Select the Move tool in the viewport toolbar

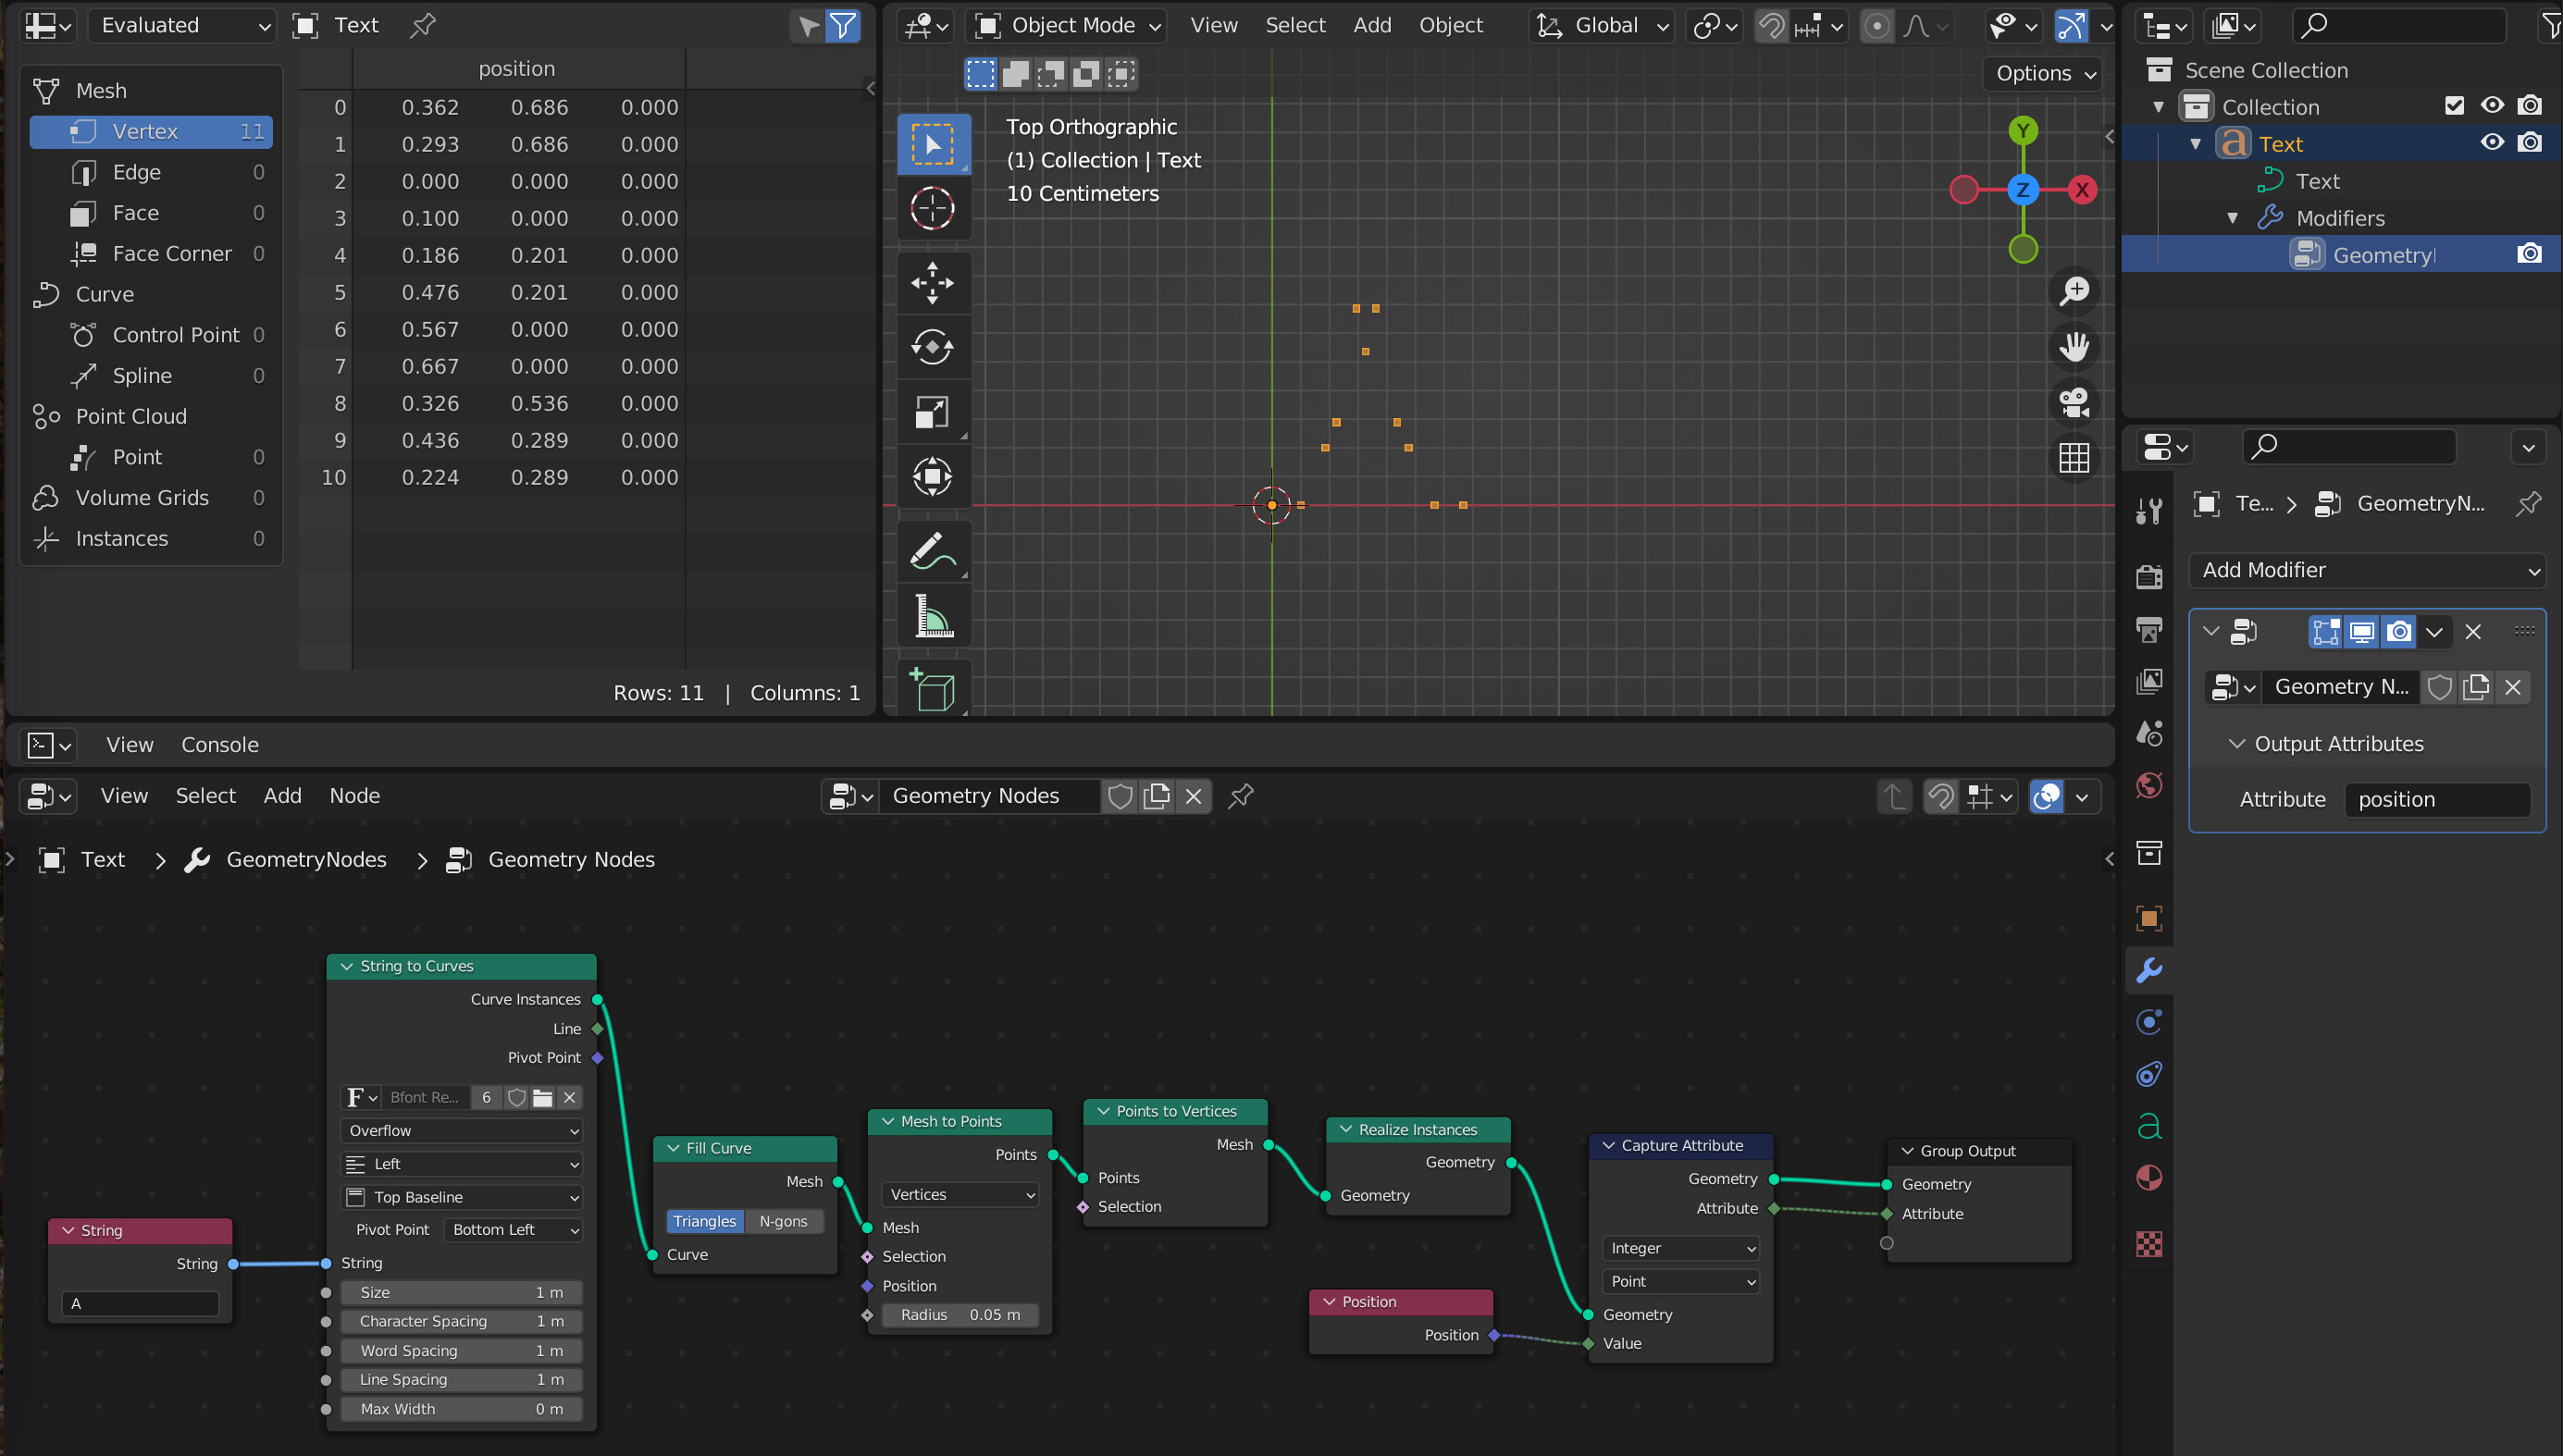[x=933, y=283]
